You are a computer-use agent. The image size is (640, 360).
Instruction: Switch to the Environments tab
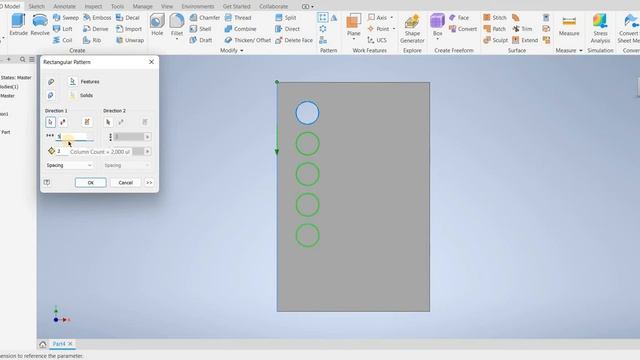pos(198,7)
